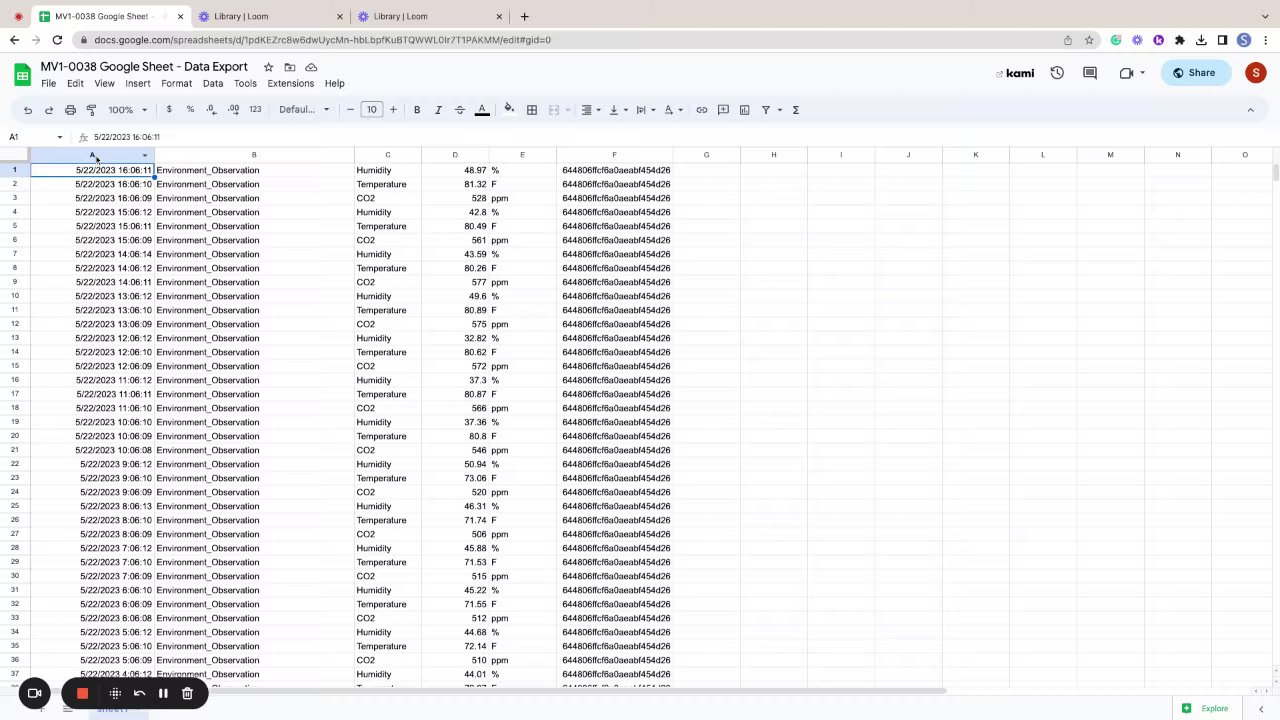Open vertical align dropdown
Screen dimensions: 1280x720
tap(617, 110)
